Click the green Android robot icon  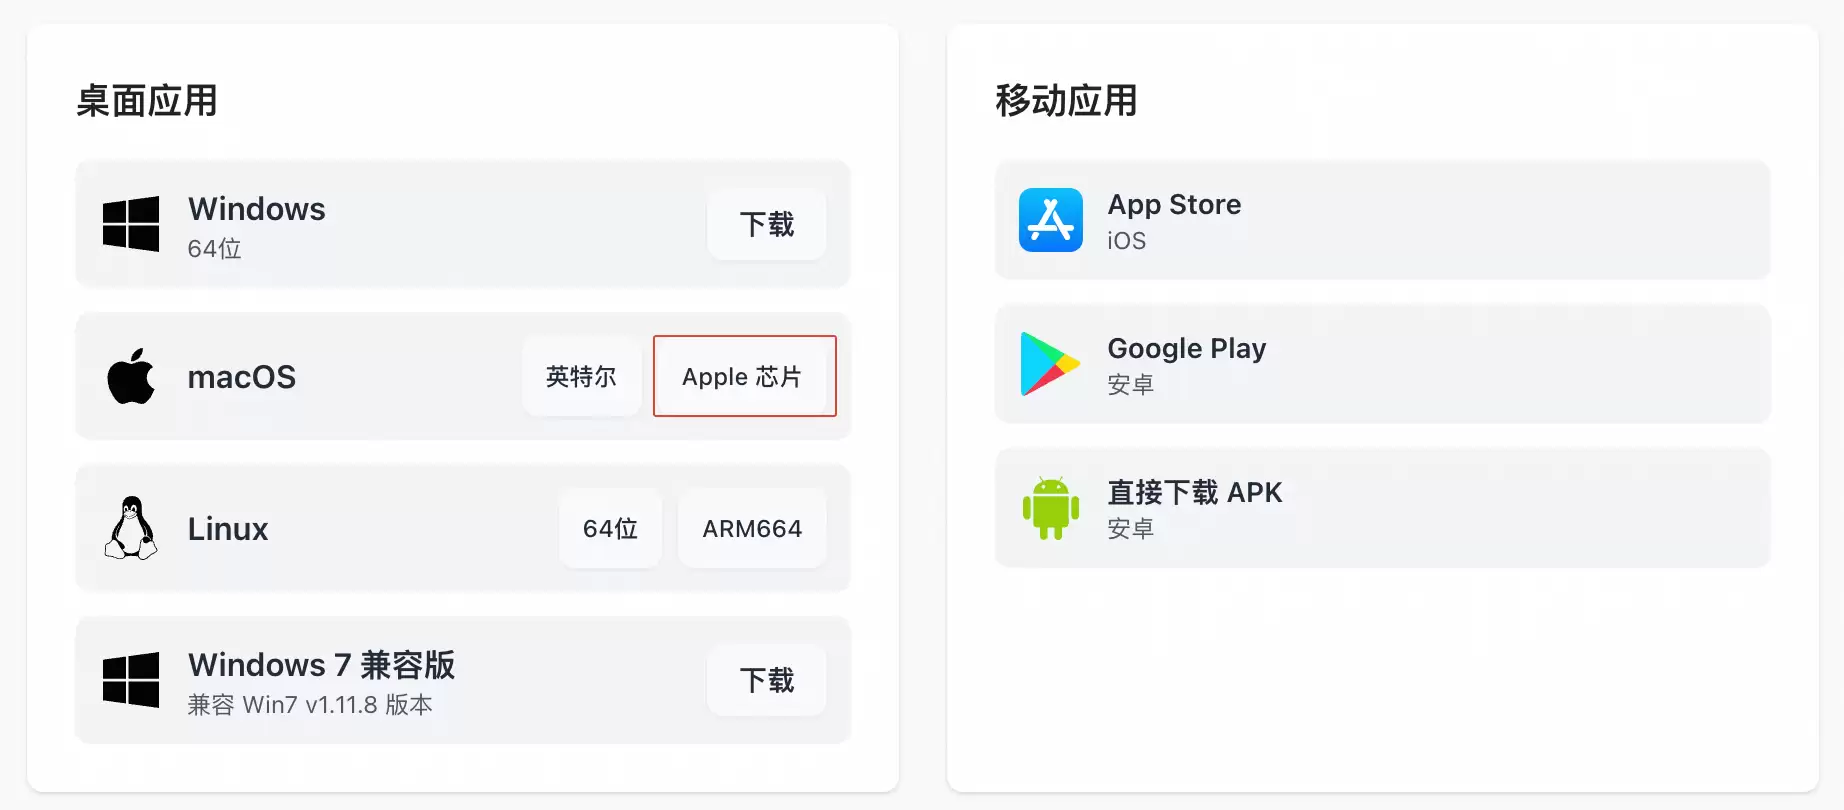pos(1051,508)
